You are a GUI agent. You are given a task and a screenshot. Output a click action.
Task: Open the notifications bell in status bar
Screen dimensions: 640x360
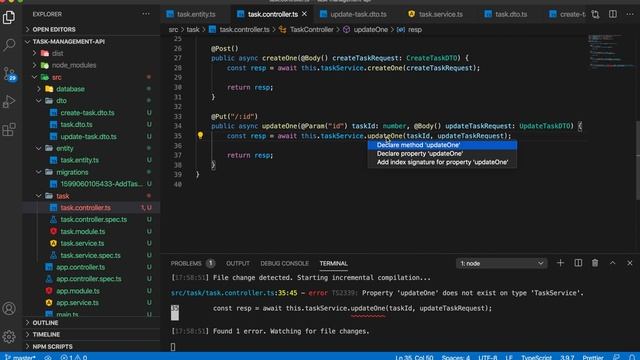pos(632,357)
